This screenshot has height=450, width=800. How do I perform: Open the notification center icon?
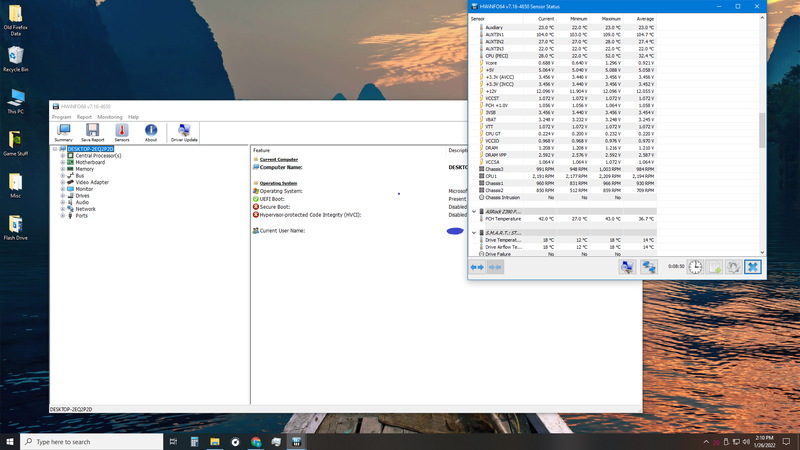[x=786, y=442]
